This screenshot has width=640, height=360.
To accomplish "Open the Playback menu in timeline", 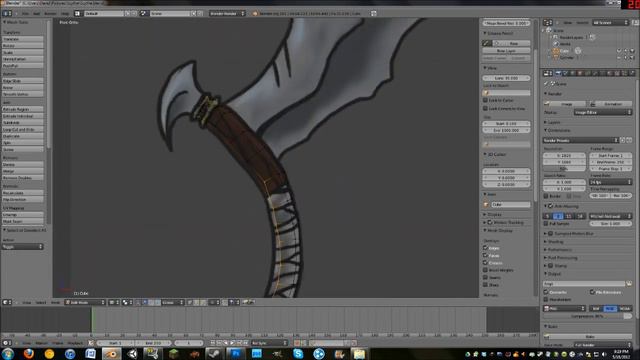I will tap(75, 343).
